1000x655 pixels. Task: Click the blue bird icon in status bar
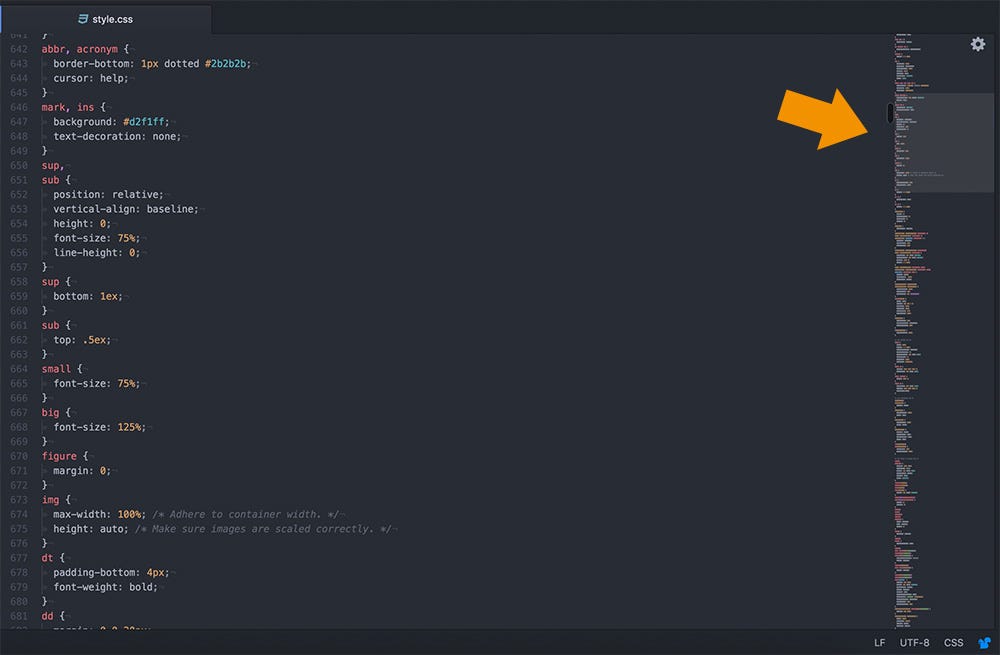984,643
